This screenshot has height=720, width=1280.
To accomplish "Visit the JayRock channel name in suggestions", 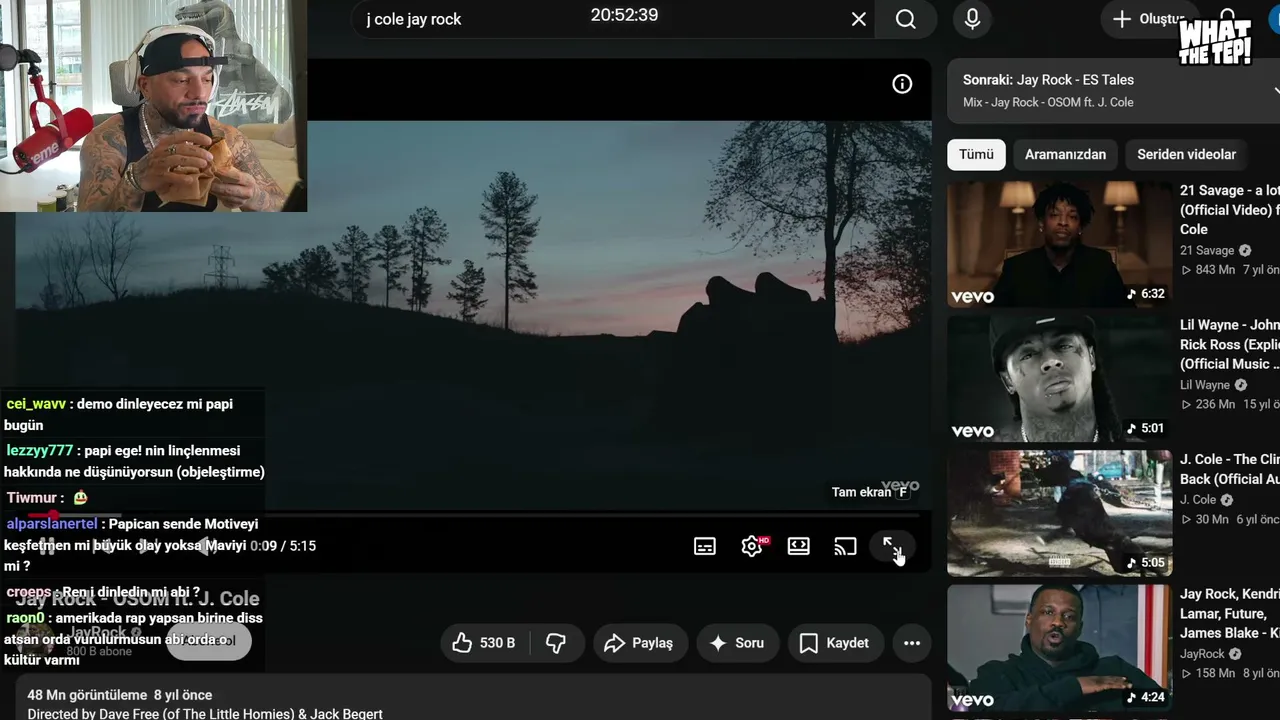I will tap(1202, 654).
